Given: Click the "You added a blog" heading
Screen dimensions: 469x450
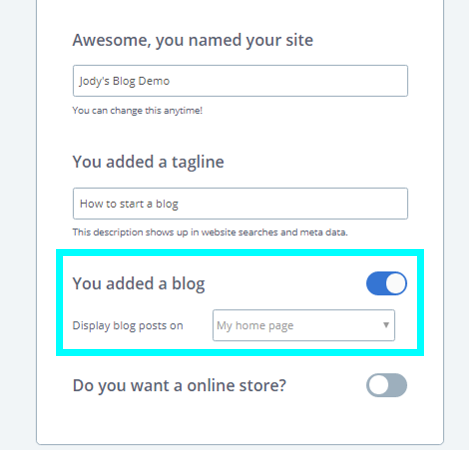Looking at the screenshot, I should 139,284.
